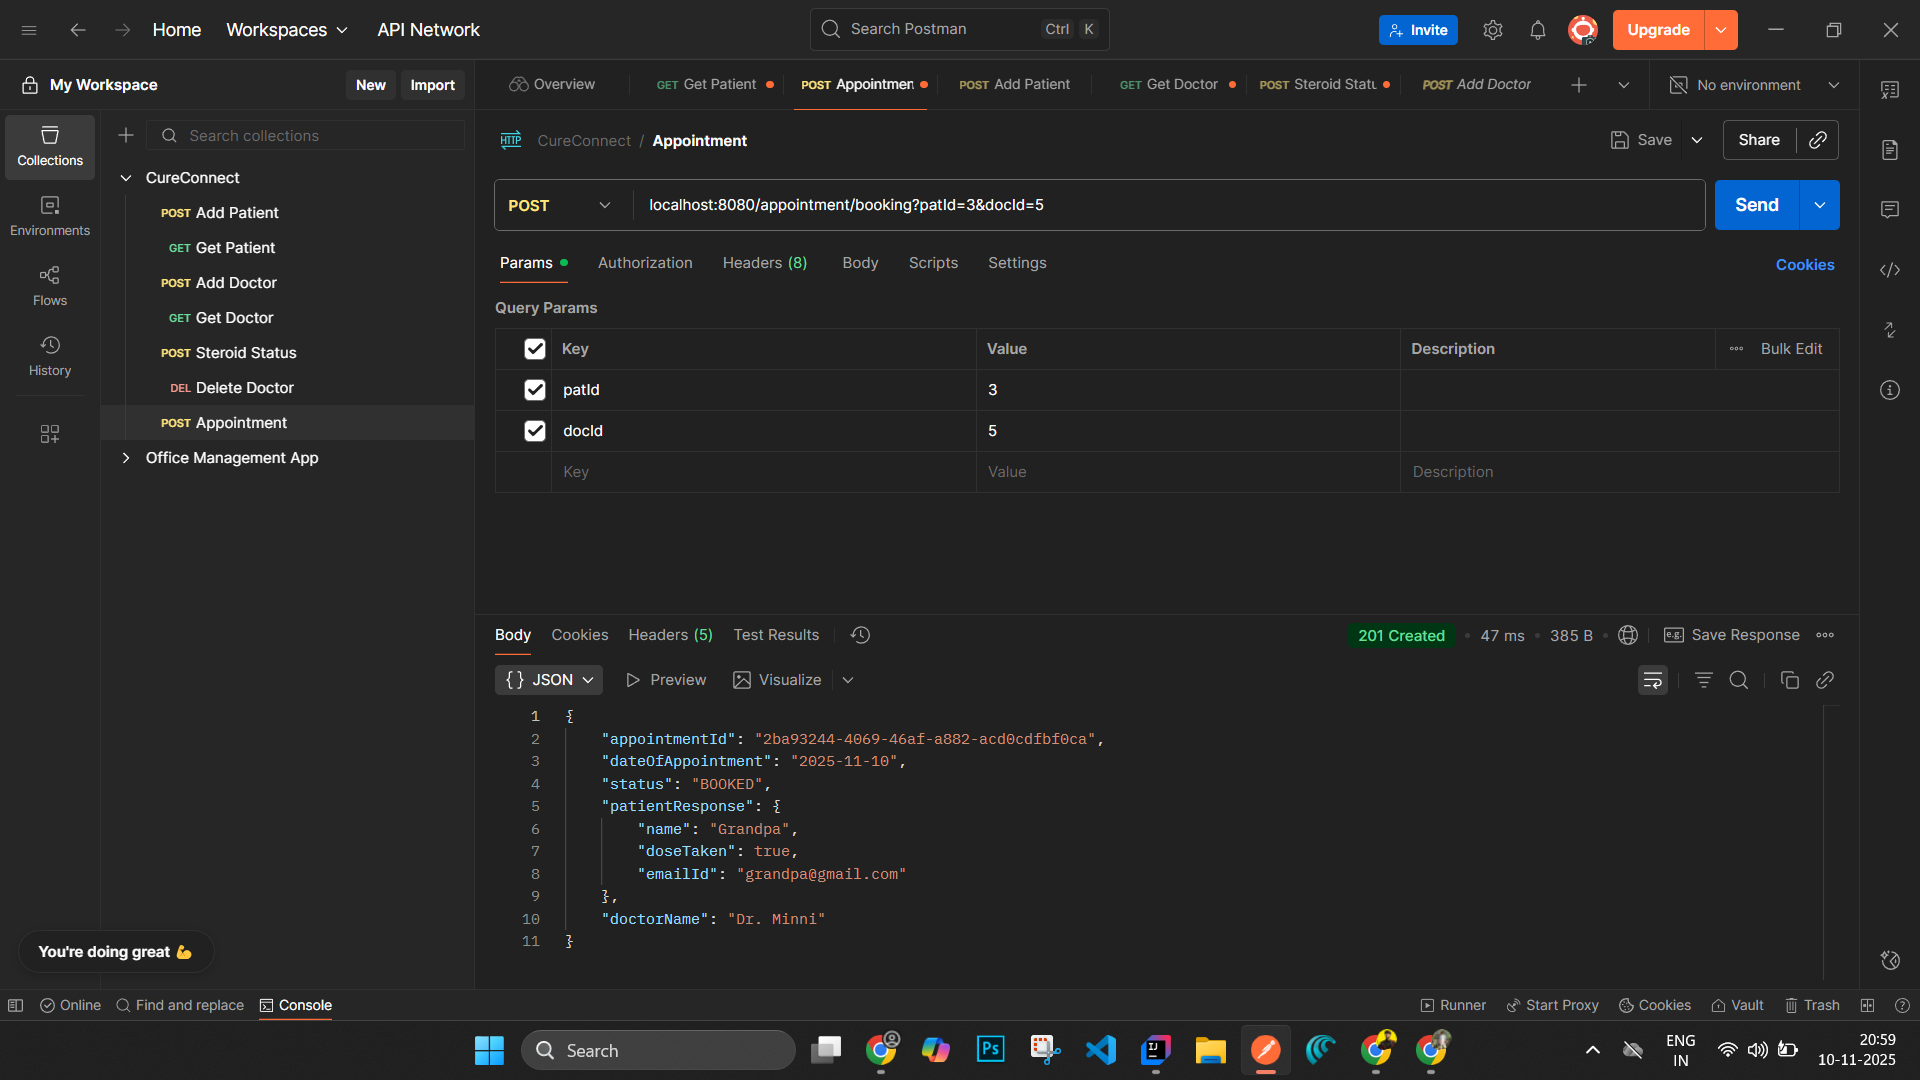Viewport: 1920px width, 1080px height.
Task: Expand the Office Management App collection
Action: [x=126, y=458]
